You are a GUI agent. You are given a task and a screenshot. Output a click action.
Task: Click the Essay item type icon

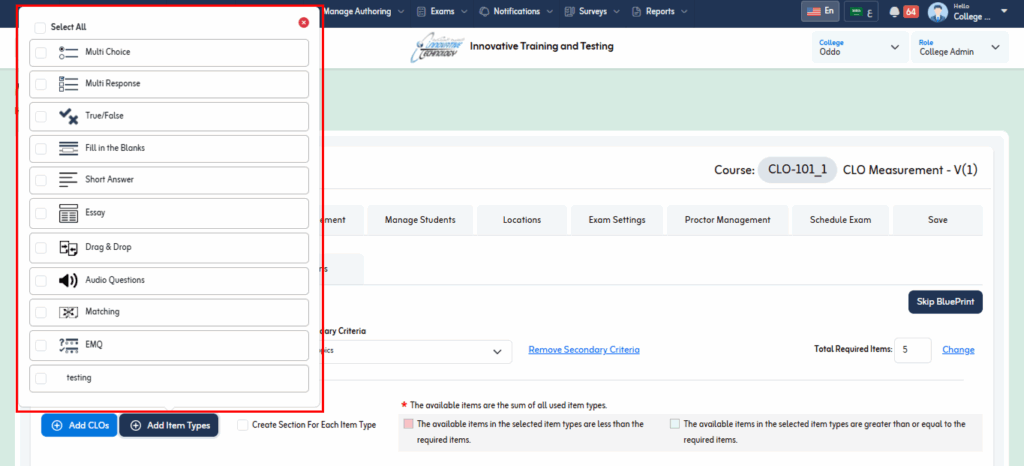point(68,213)
